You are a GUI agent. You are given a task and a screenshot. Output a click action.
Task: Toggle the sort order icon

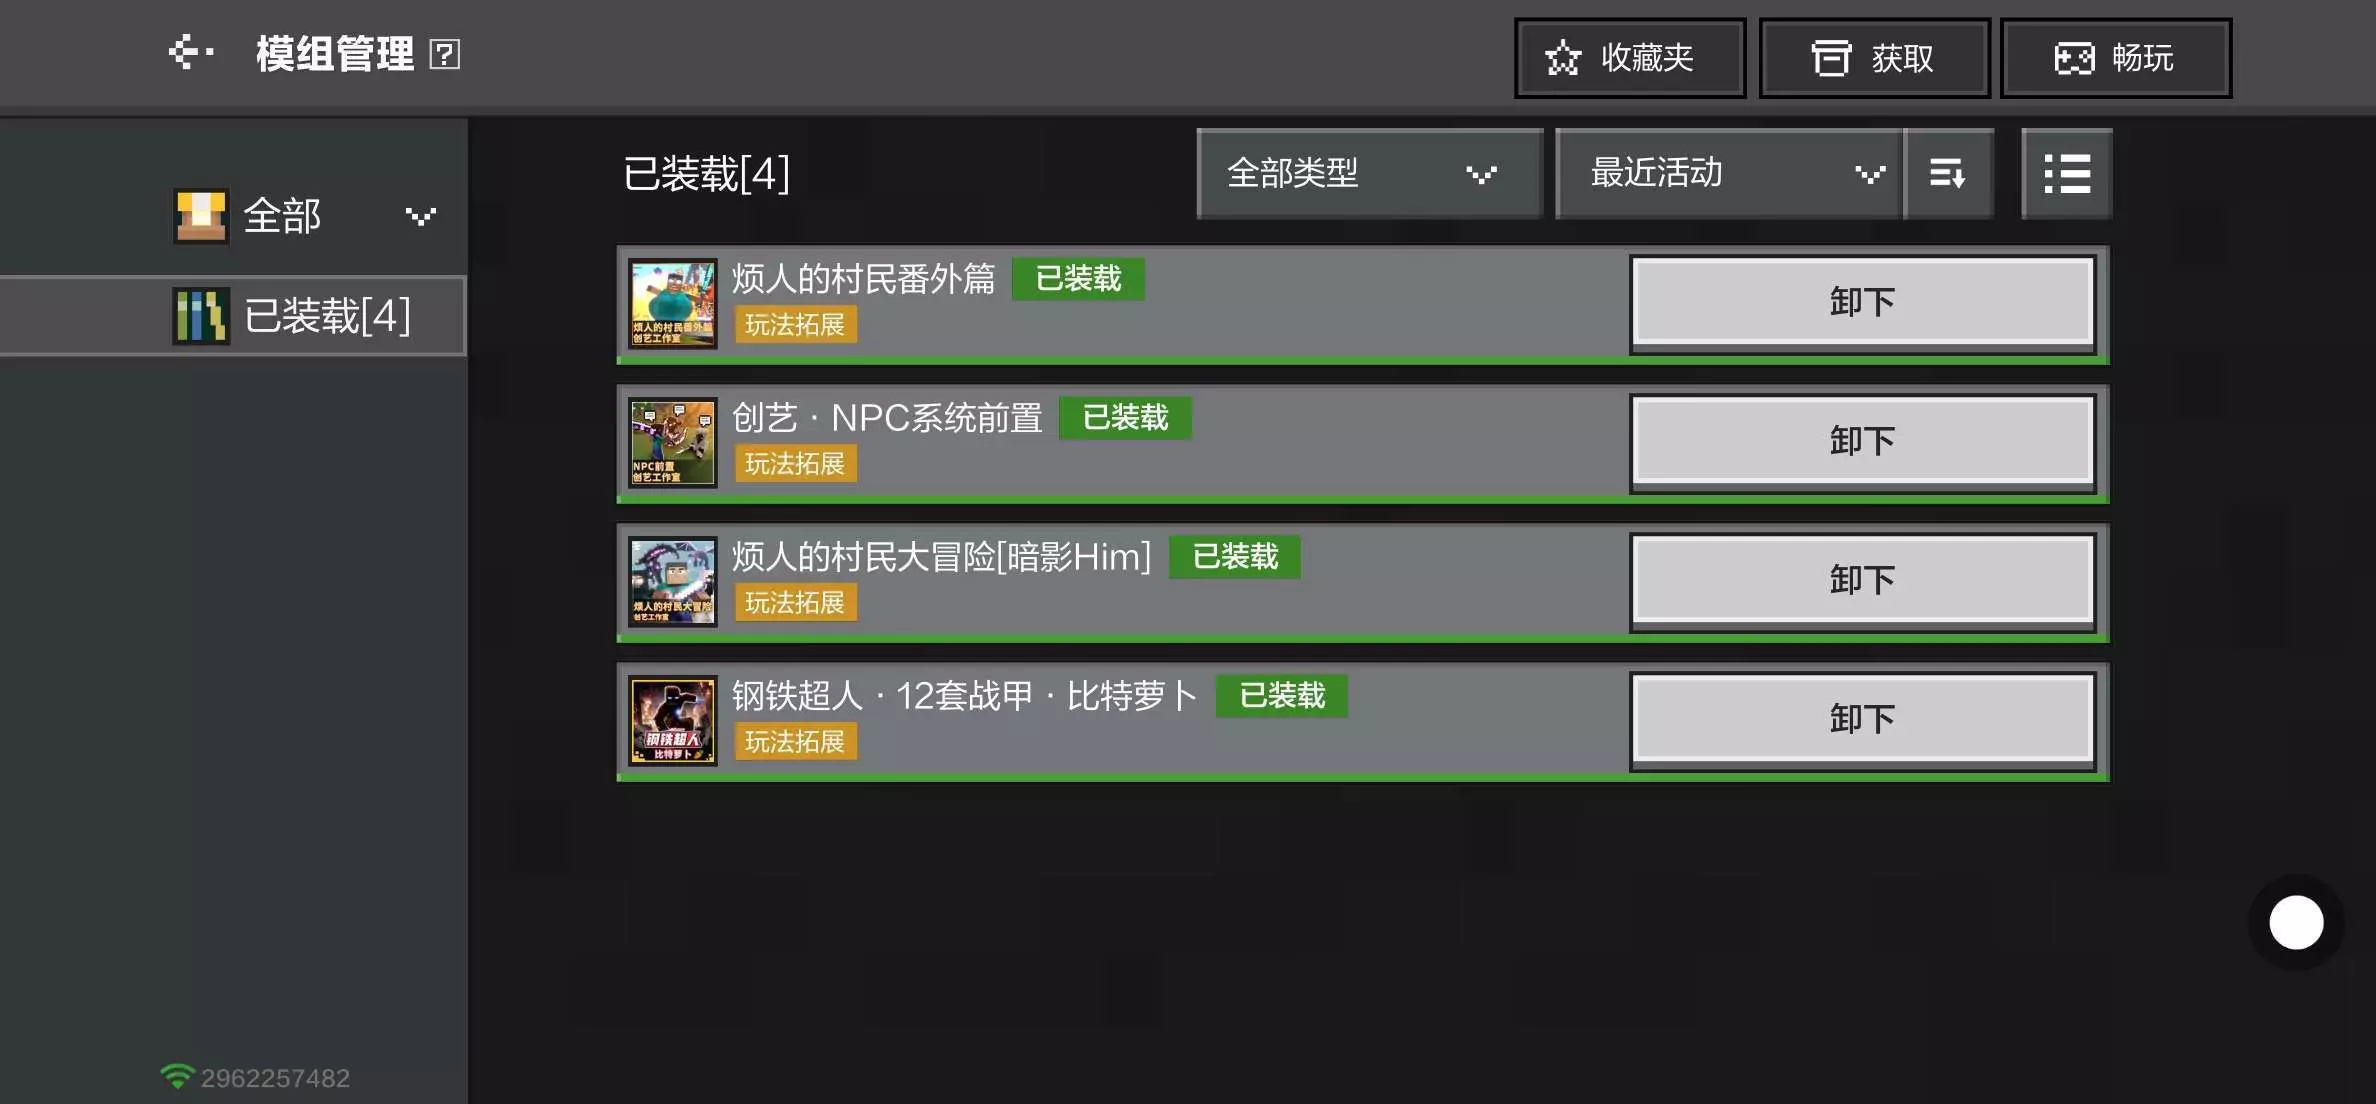point(1948,173)
